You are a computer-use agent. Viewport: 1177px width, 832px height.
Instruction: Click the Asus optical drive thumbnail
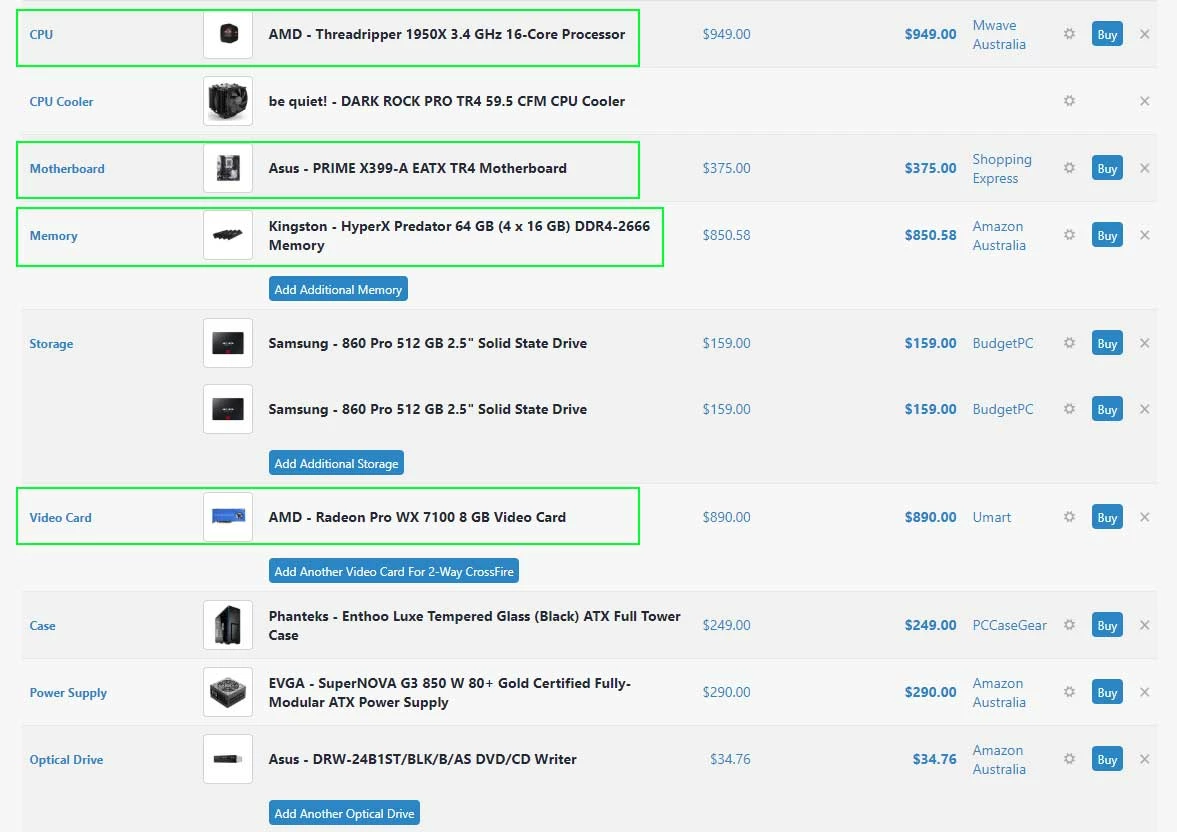(228, 758)
